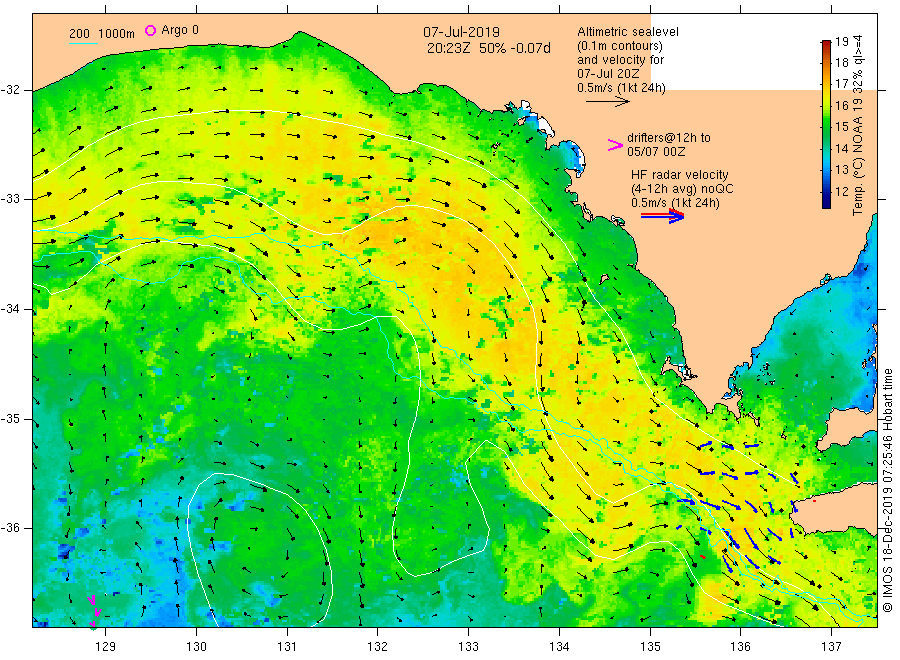Click the Altimetric sealevel legend heading

(628, 32)
